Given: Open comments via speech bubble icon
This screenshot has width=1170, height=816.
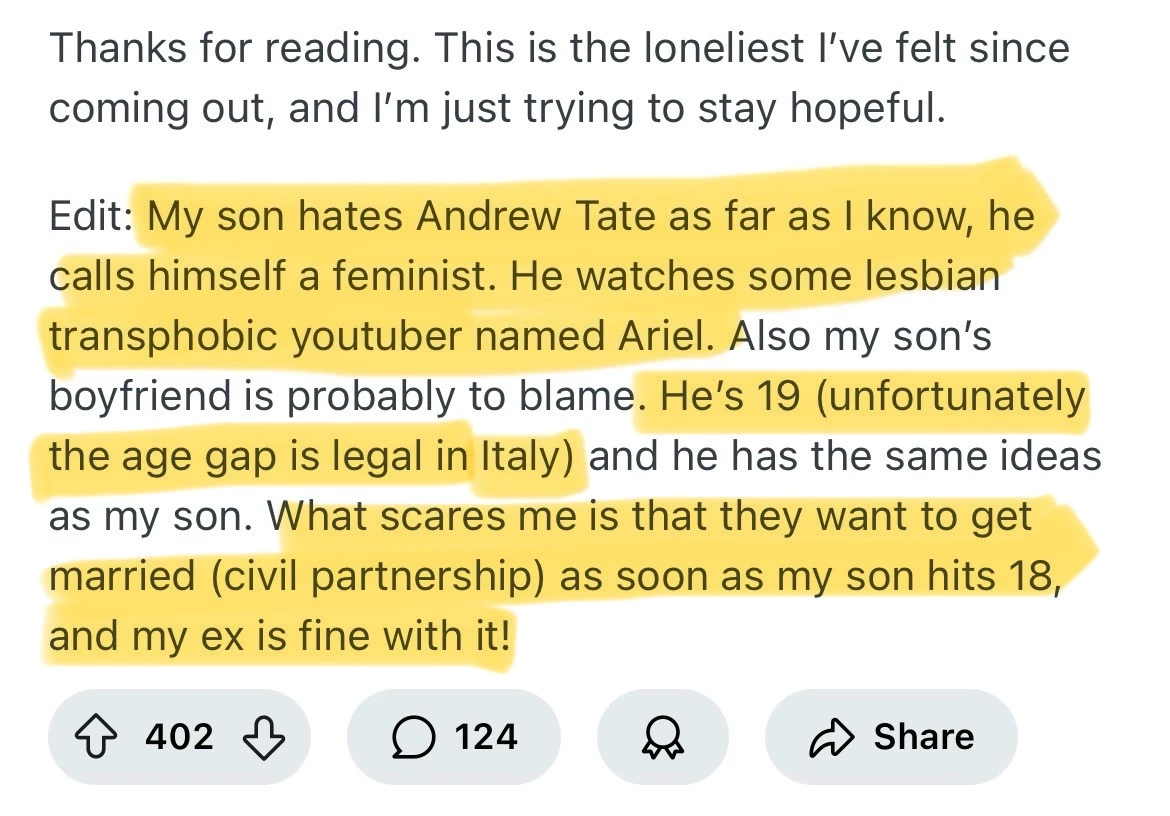Looking at the screenshot, I should click(x=414, y=737).
